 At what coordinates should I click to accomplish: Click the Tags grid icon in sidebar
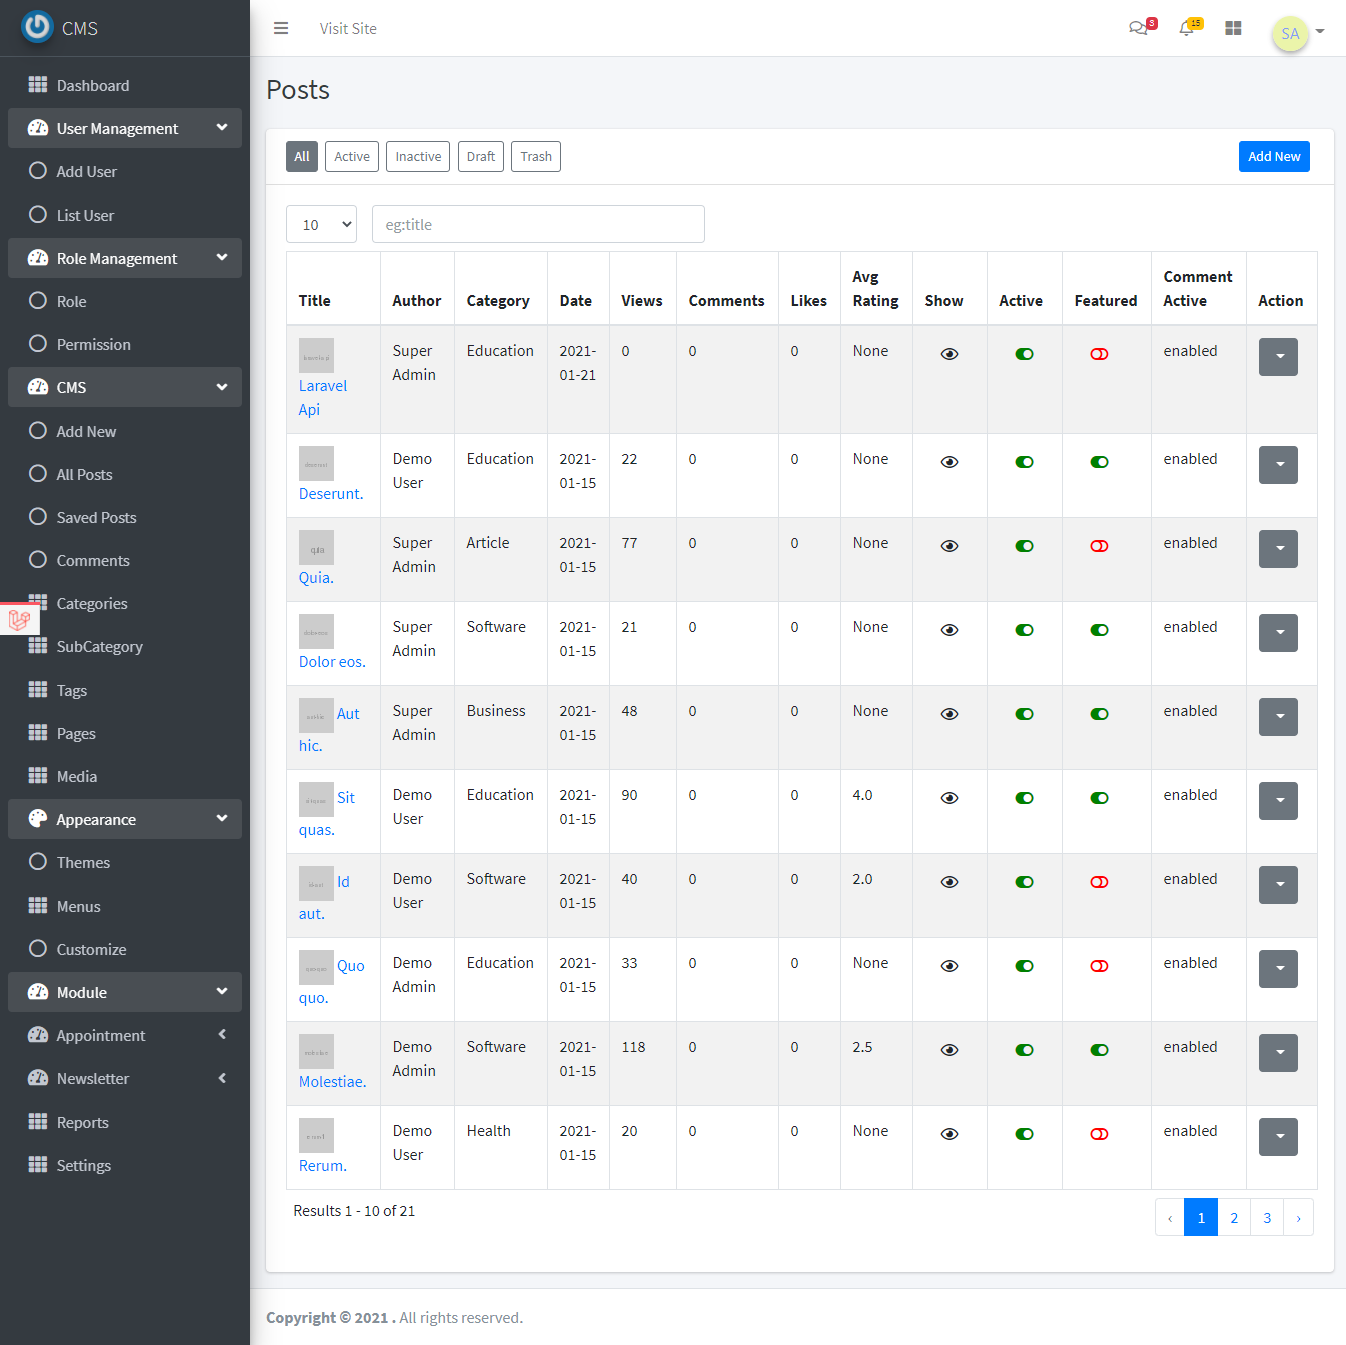[x=38, y=690]
